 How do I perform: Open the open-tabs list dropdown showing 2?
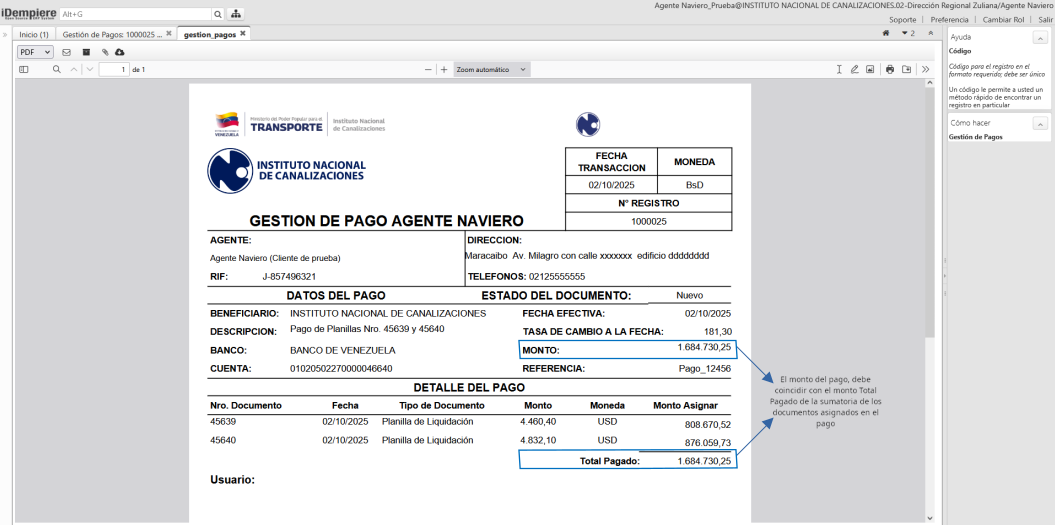coord(908,33)
